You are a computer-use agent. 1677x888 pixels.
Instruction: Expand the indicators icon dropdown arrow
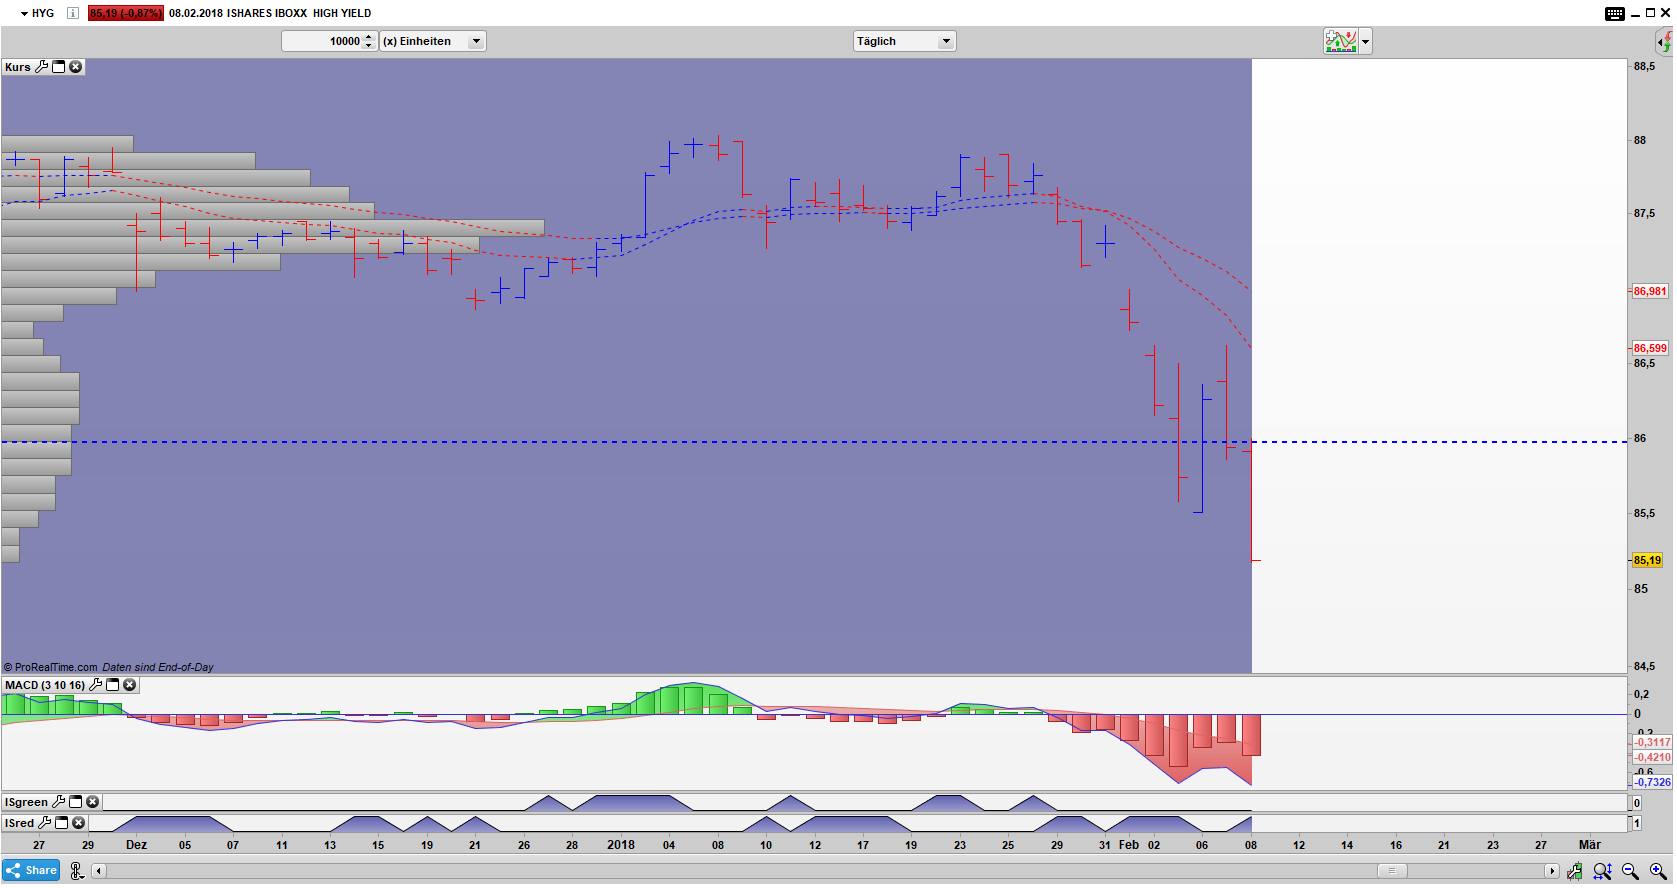click(x=1366, y=41)
